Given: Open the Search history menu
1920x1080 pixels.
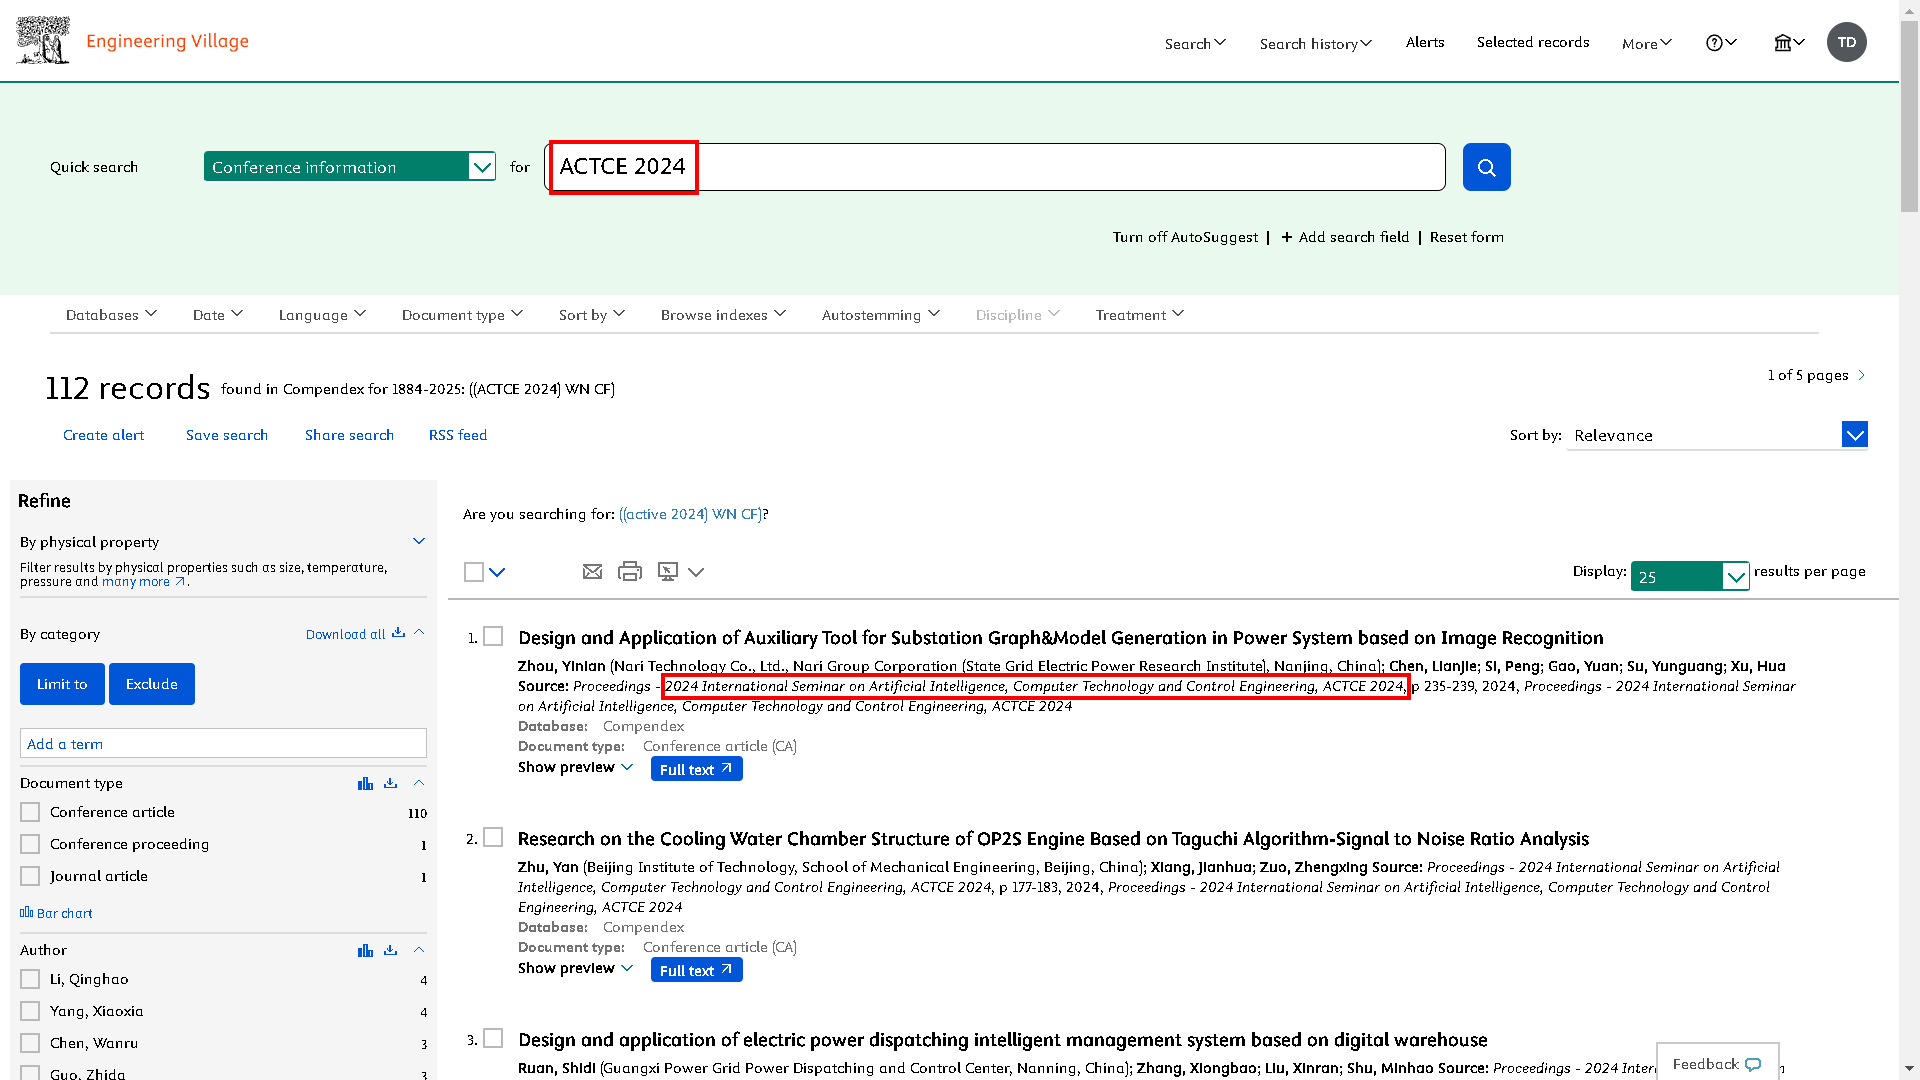Looking at the screenshot, I should pos(1315,44).
